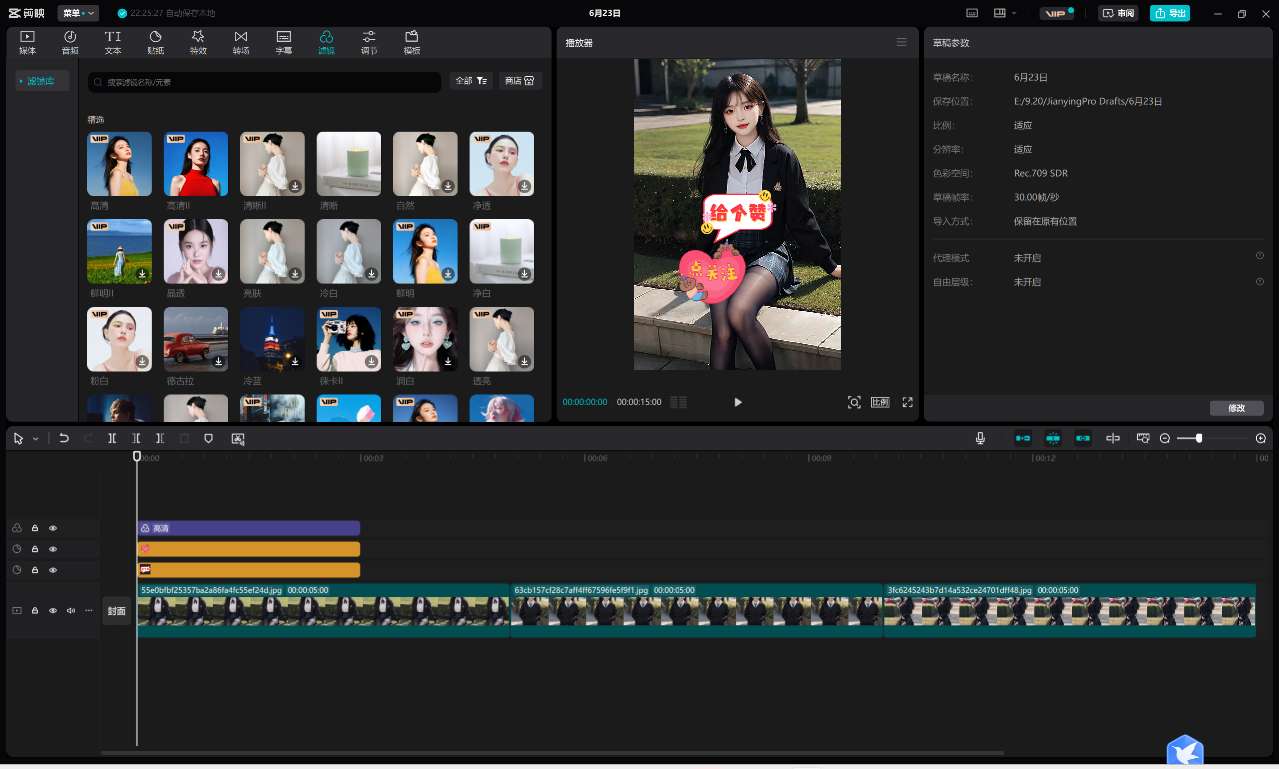The image size is (1279, 769).
Task: Record voiceover with the microphone icon
Action: (x=980, y=438)
